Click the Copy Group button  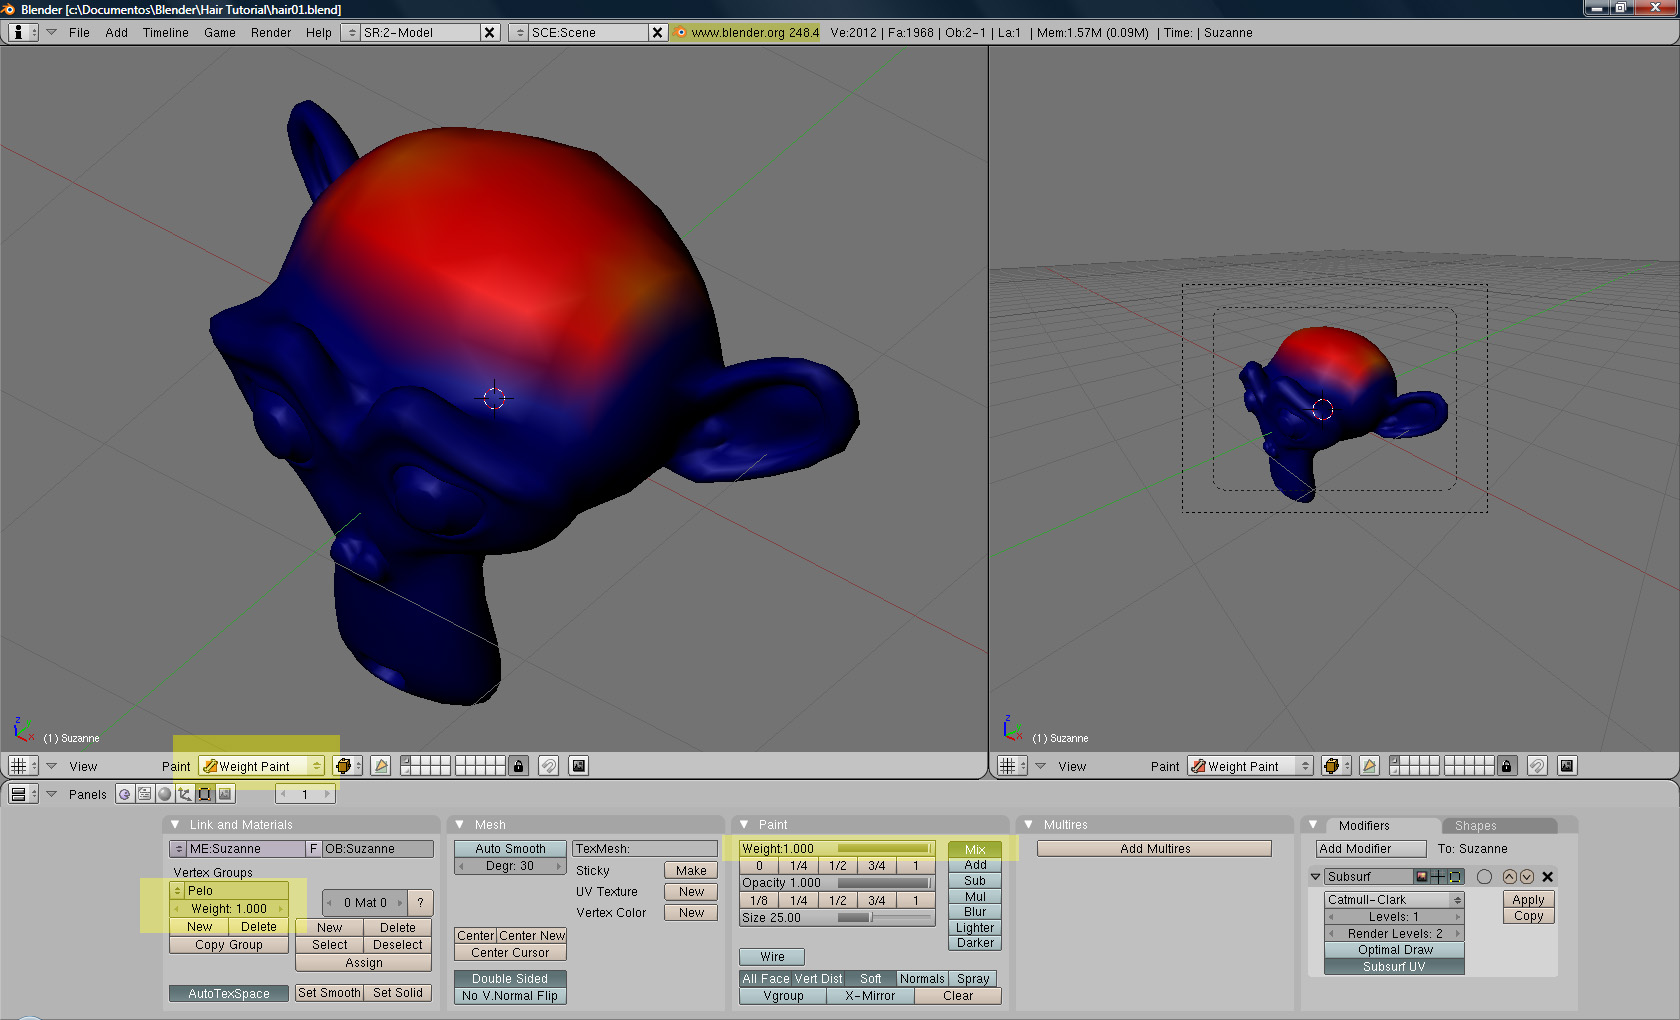(229, 945)
